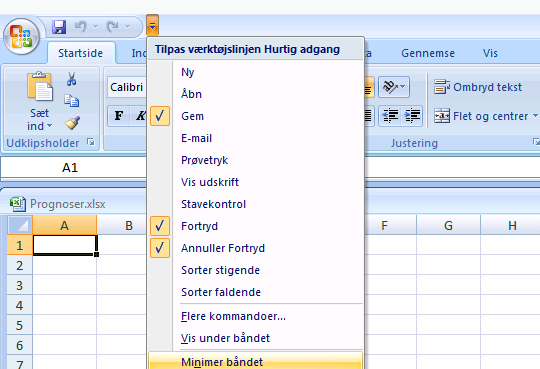Select column F header
Viewport: 540px width, 369px height.
[391, 225]
